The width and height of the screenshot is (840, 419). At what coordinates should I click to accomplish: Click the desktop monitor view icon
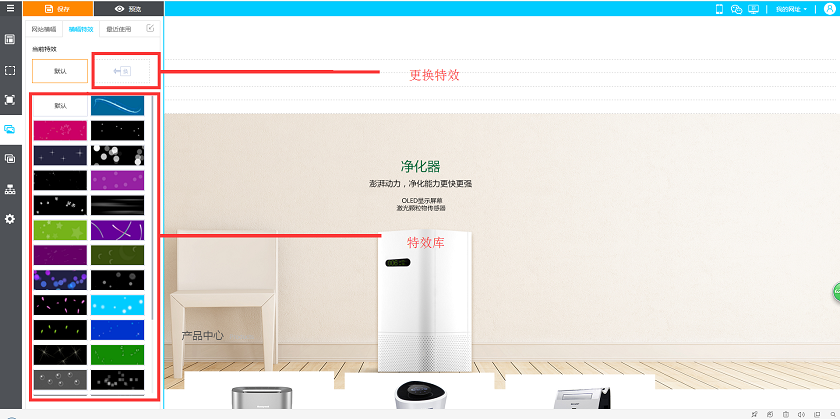point(754,9)
